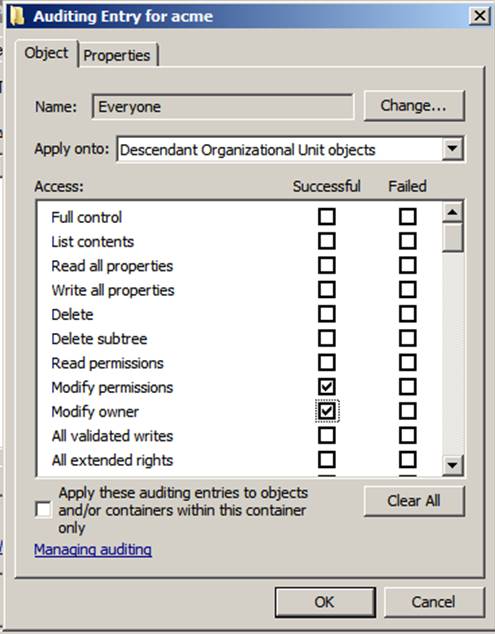Close the Auditing Entry dialog

[x=480, y=16]
